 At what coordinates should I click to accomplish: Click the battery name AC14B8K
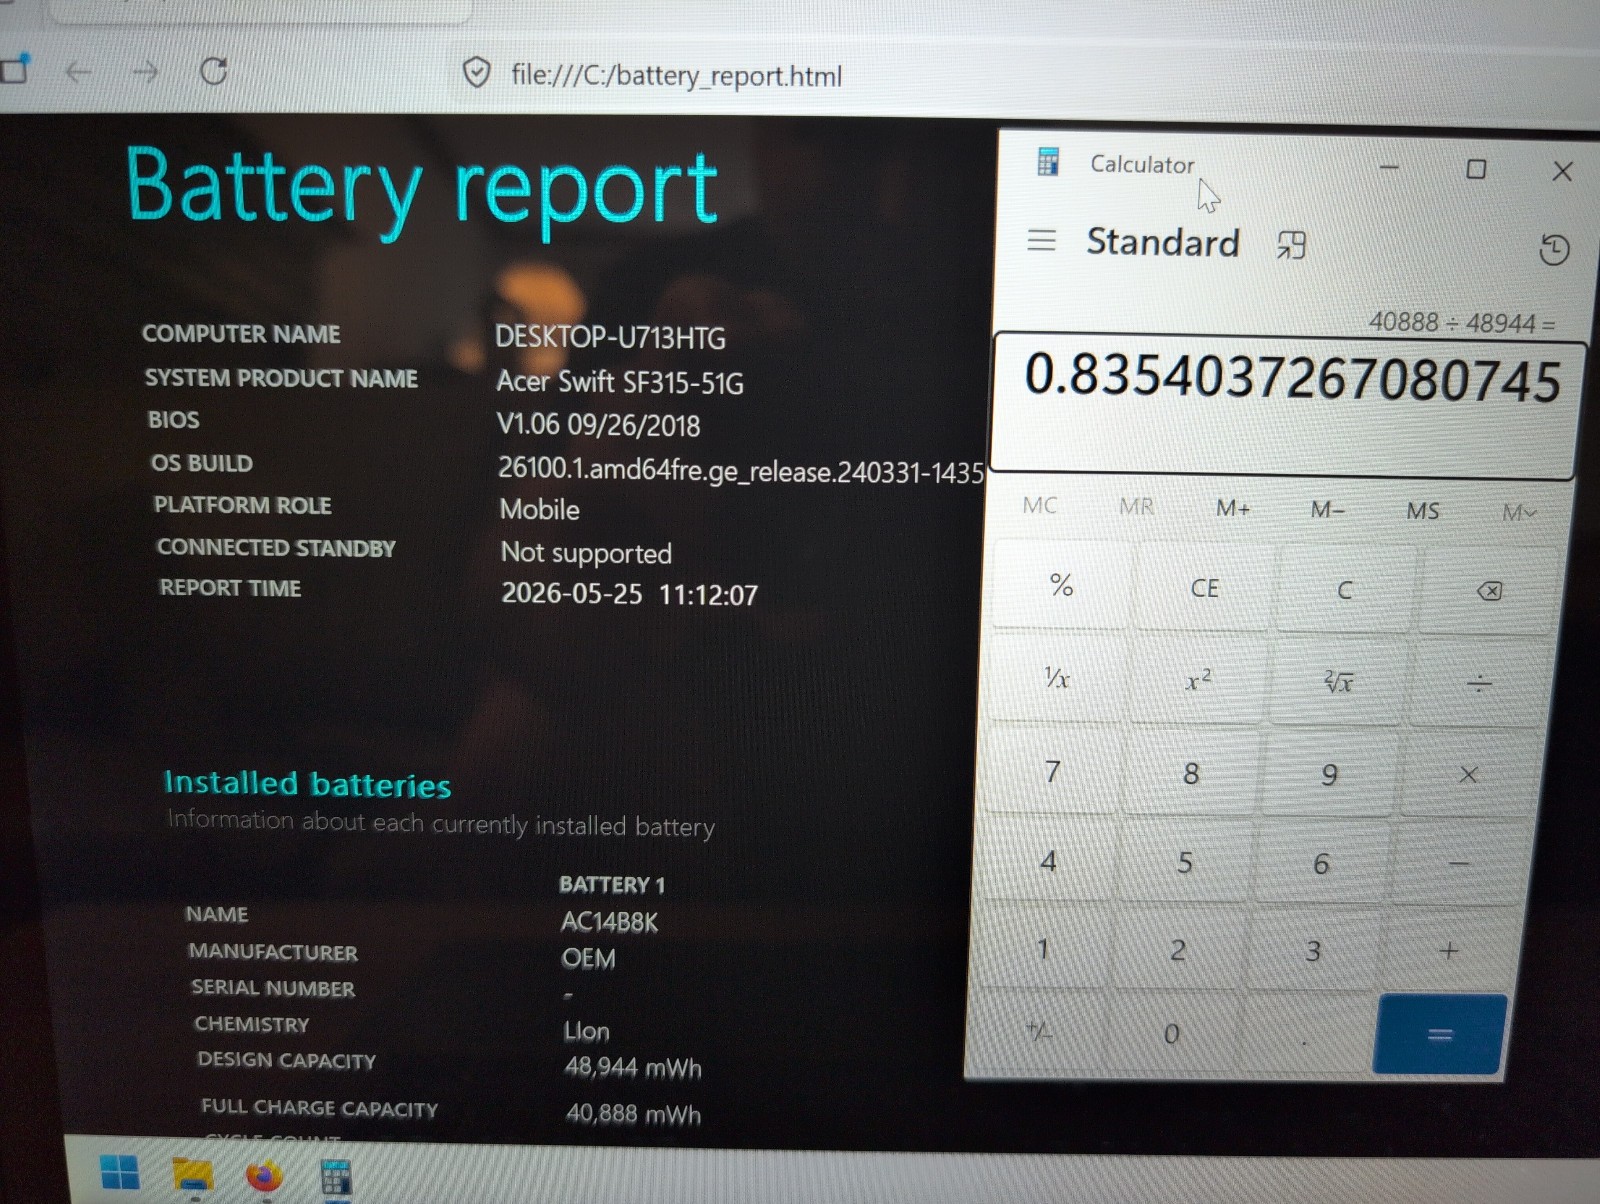tap(609, 921)
